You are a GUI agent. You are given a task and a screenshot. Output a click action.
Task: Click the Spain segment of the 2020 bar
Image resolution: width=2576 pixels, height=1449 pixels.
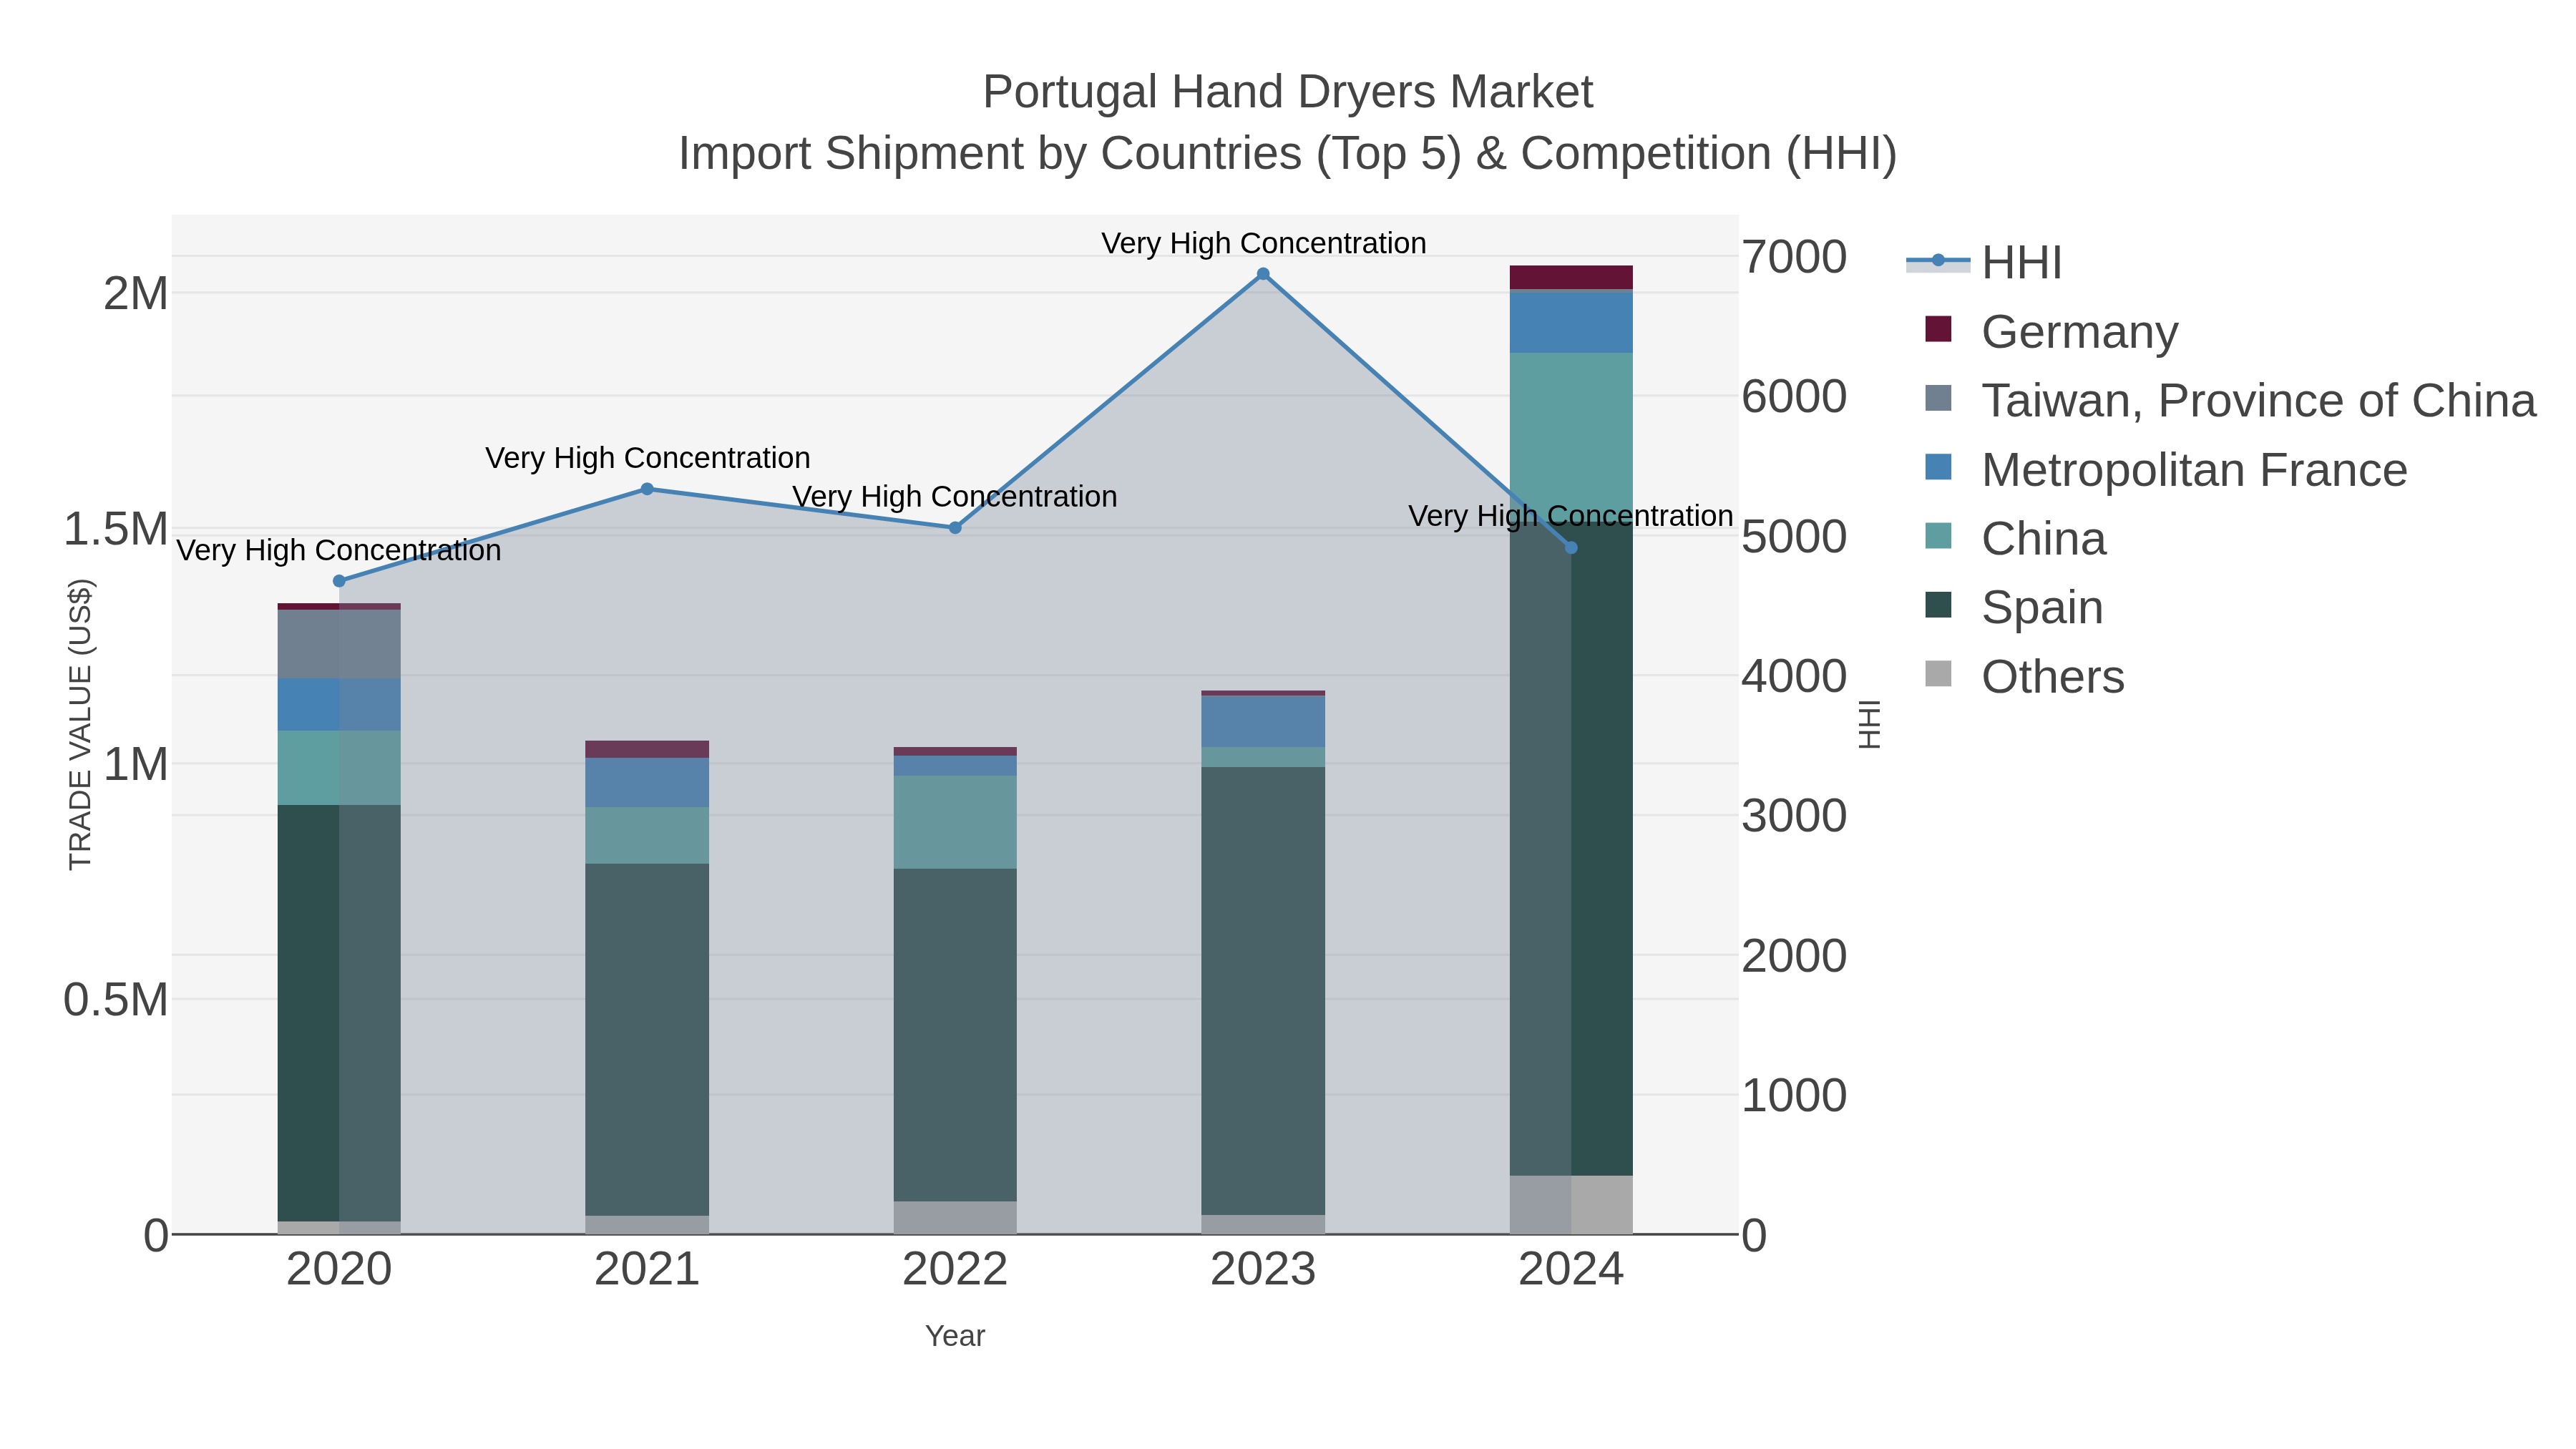click(339, 1013)
